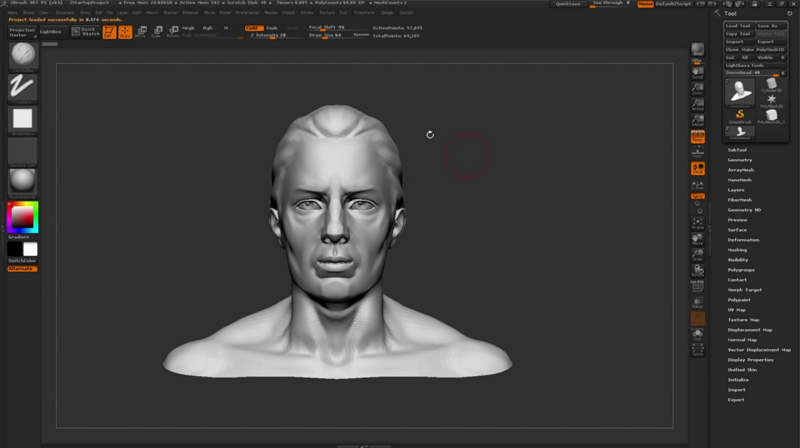Open the Projection Master panel
Image resolution: width=800 pixels, height=448 pixels.
(21, 32)
